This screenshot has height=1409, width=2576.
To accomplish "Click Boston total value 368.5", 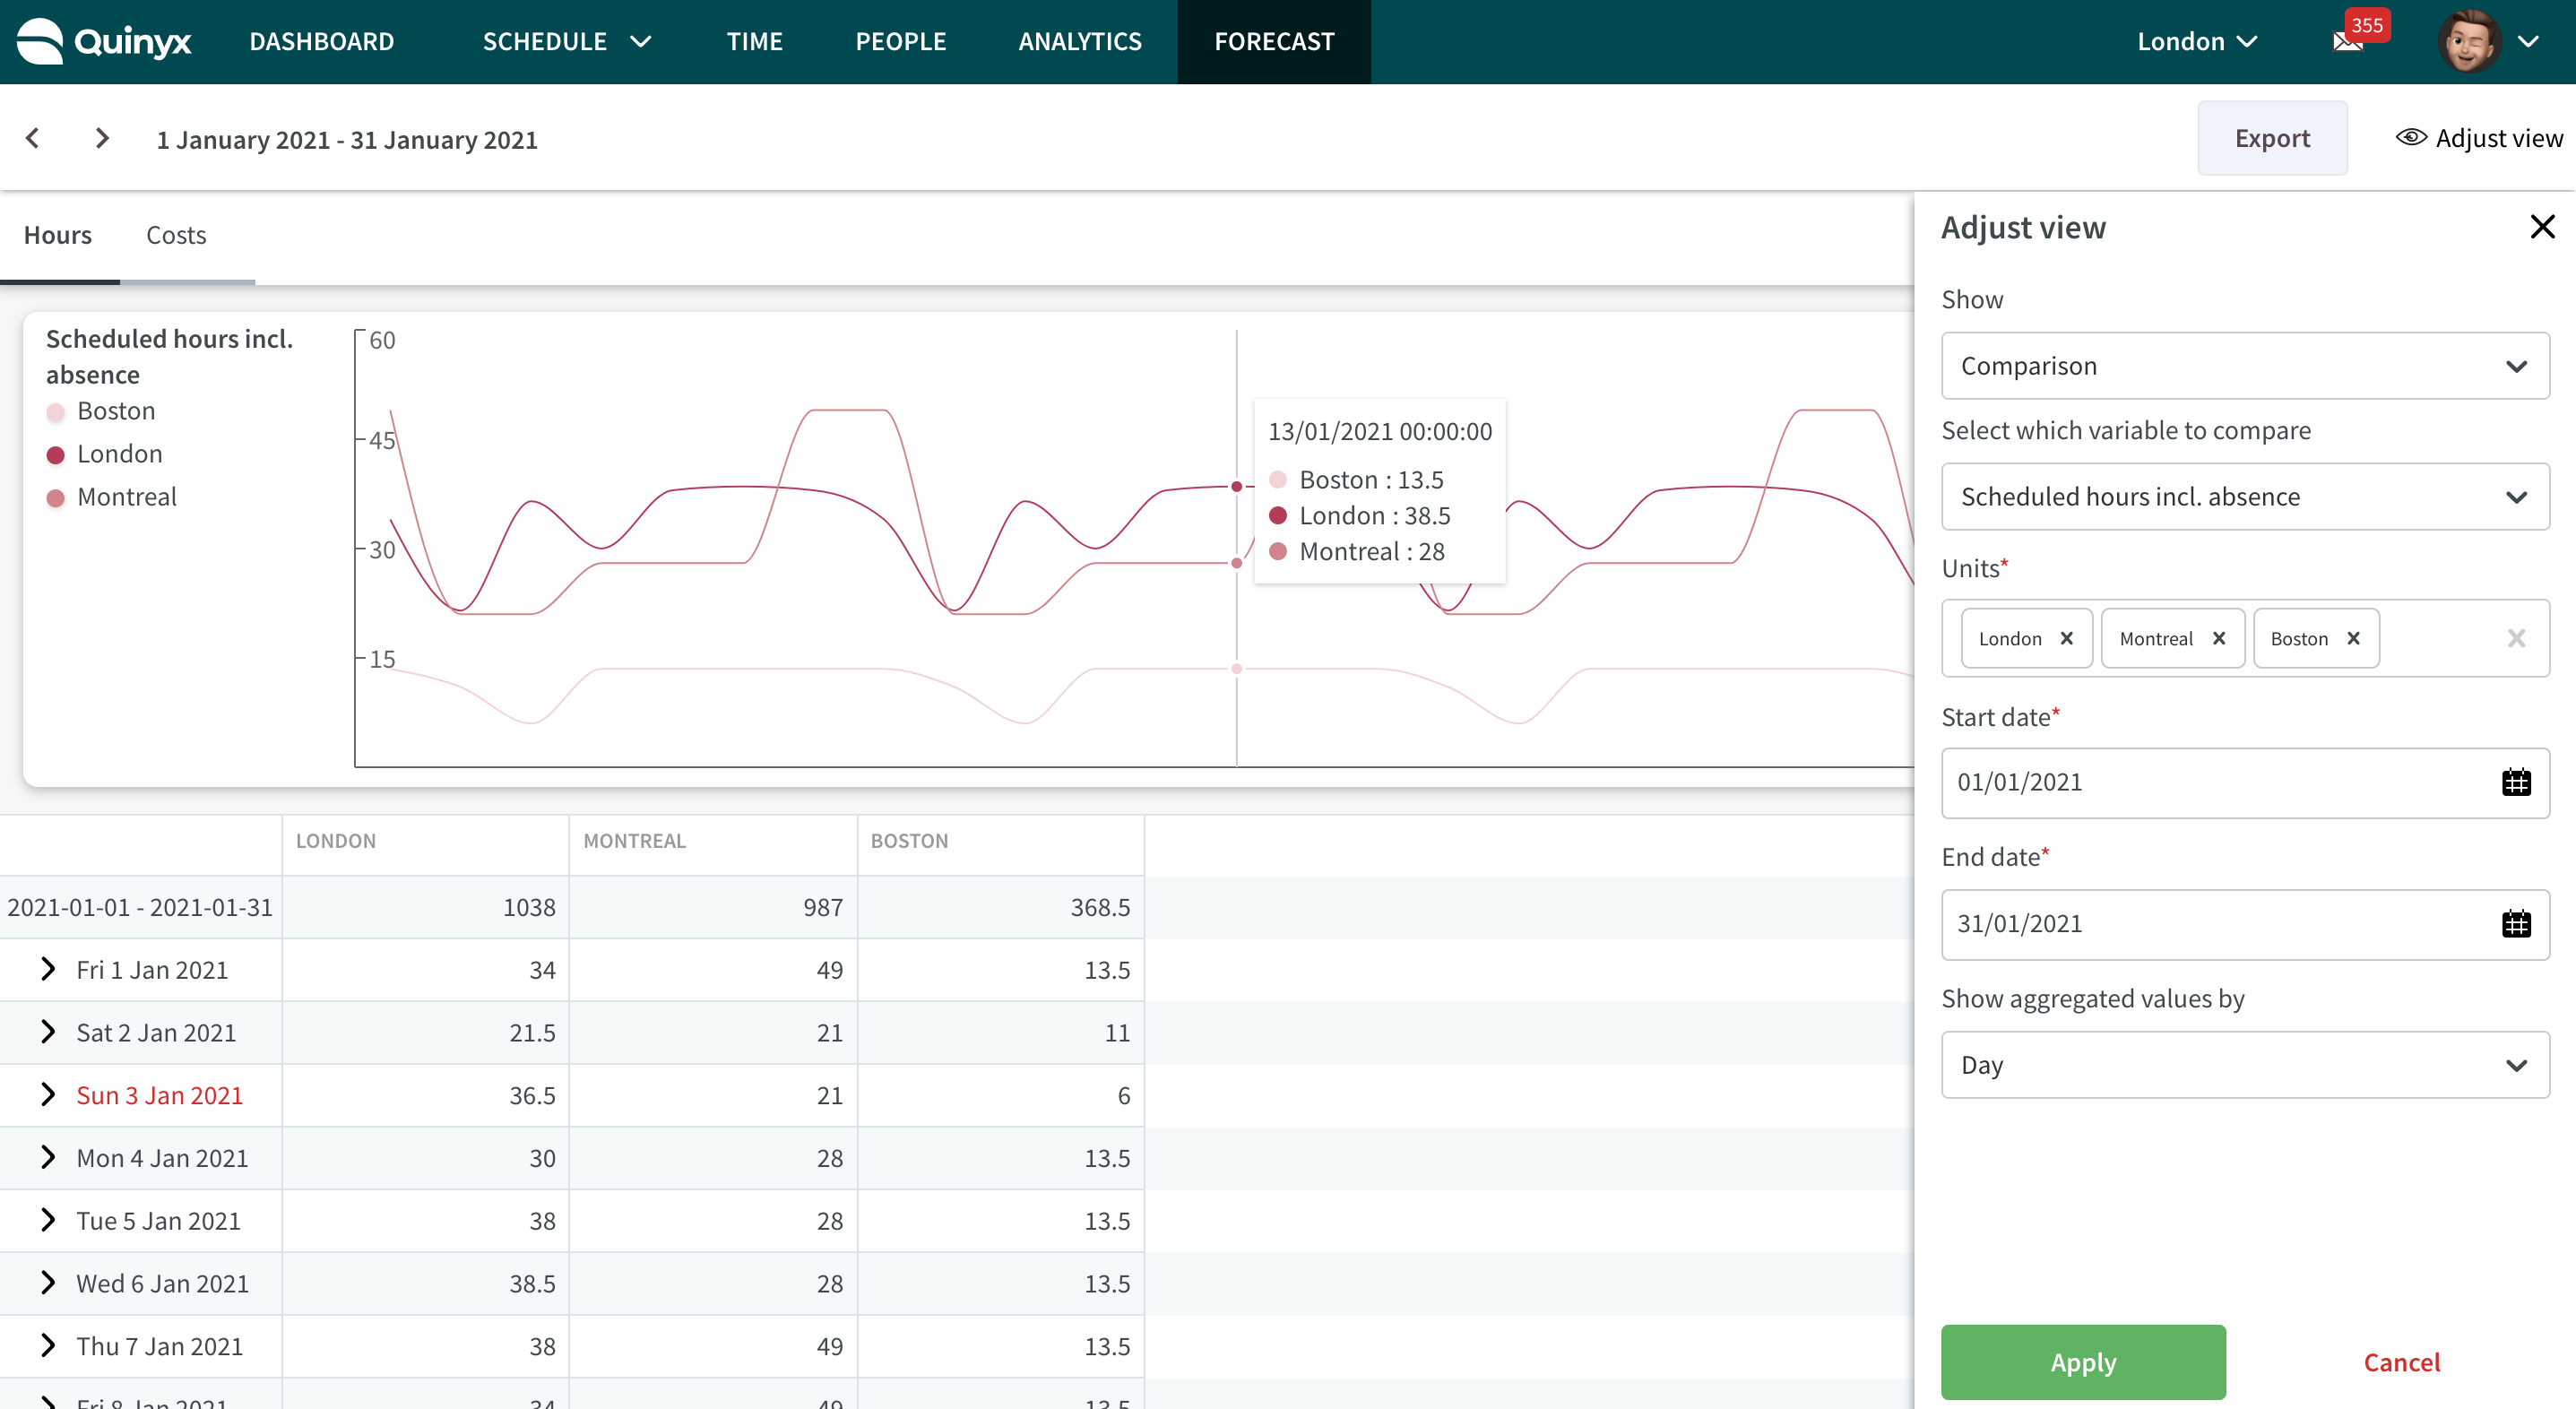I will click(x=1100, y=907).
